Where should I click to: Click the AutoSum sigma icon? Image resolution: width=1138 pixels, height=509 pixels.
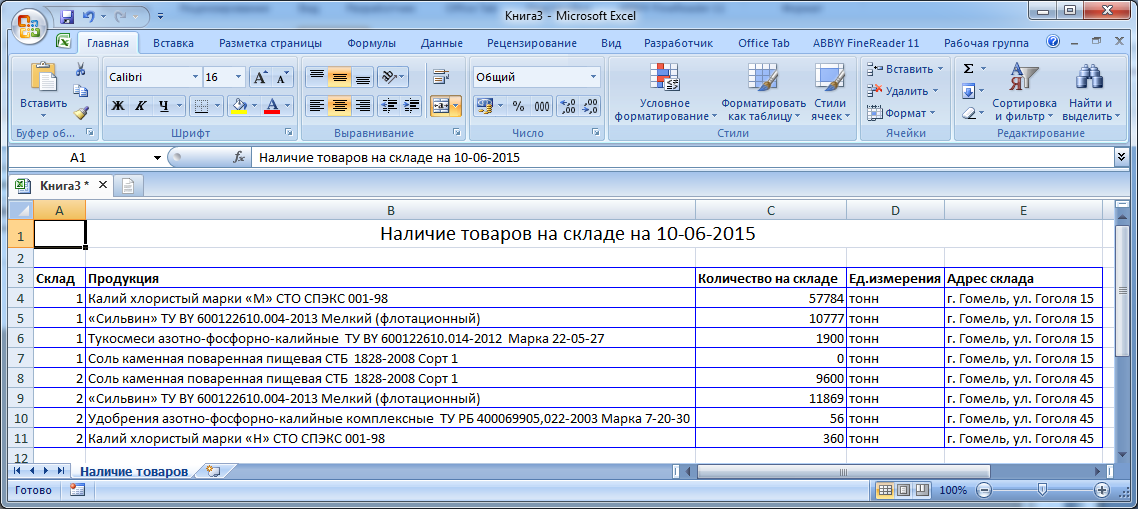point(968,69)
